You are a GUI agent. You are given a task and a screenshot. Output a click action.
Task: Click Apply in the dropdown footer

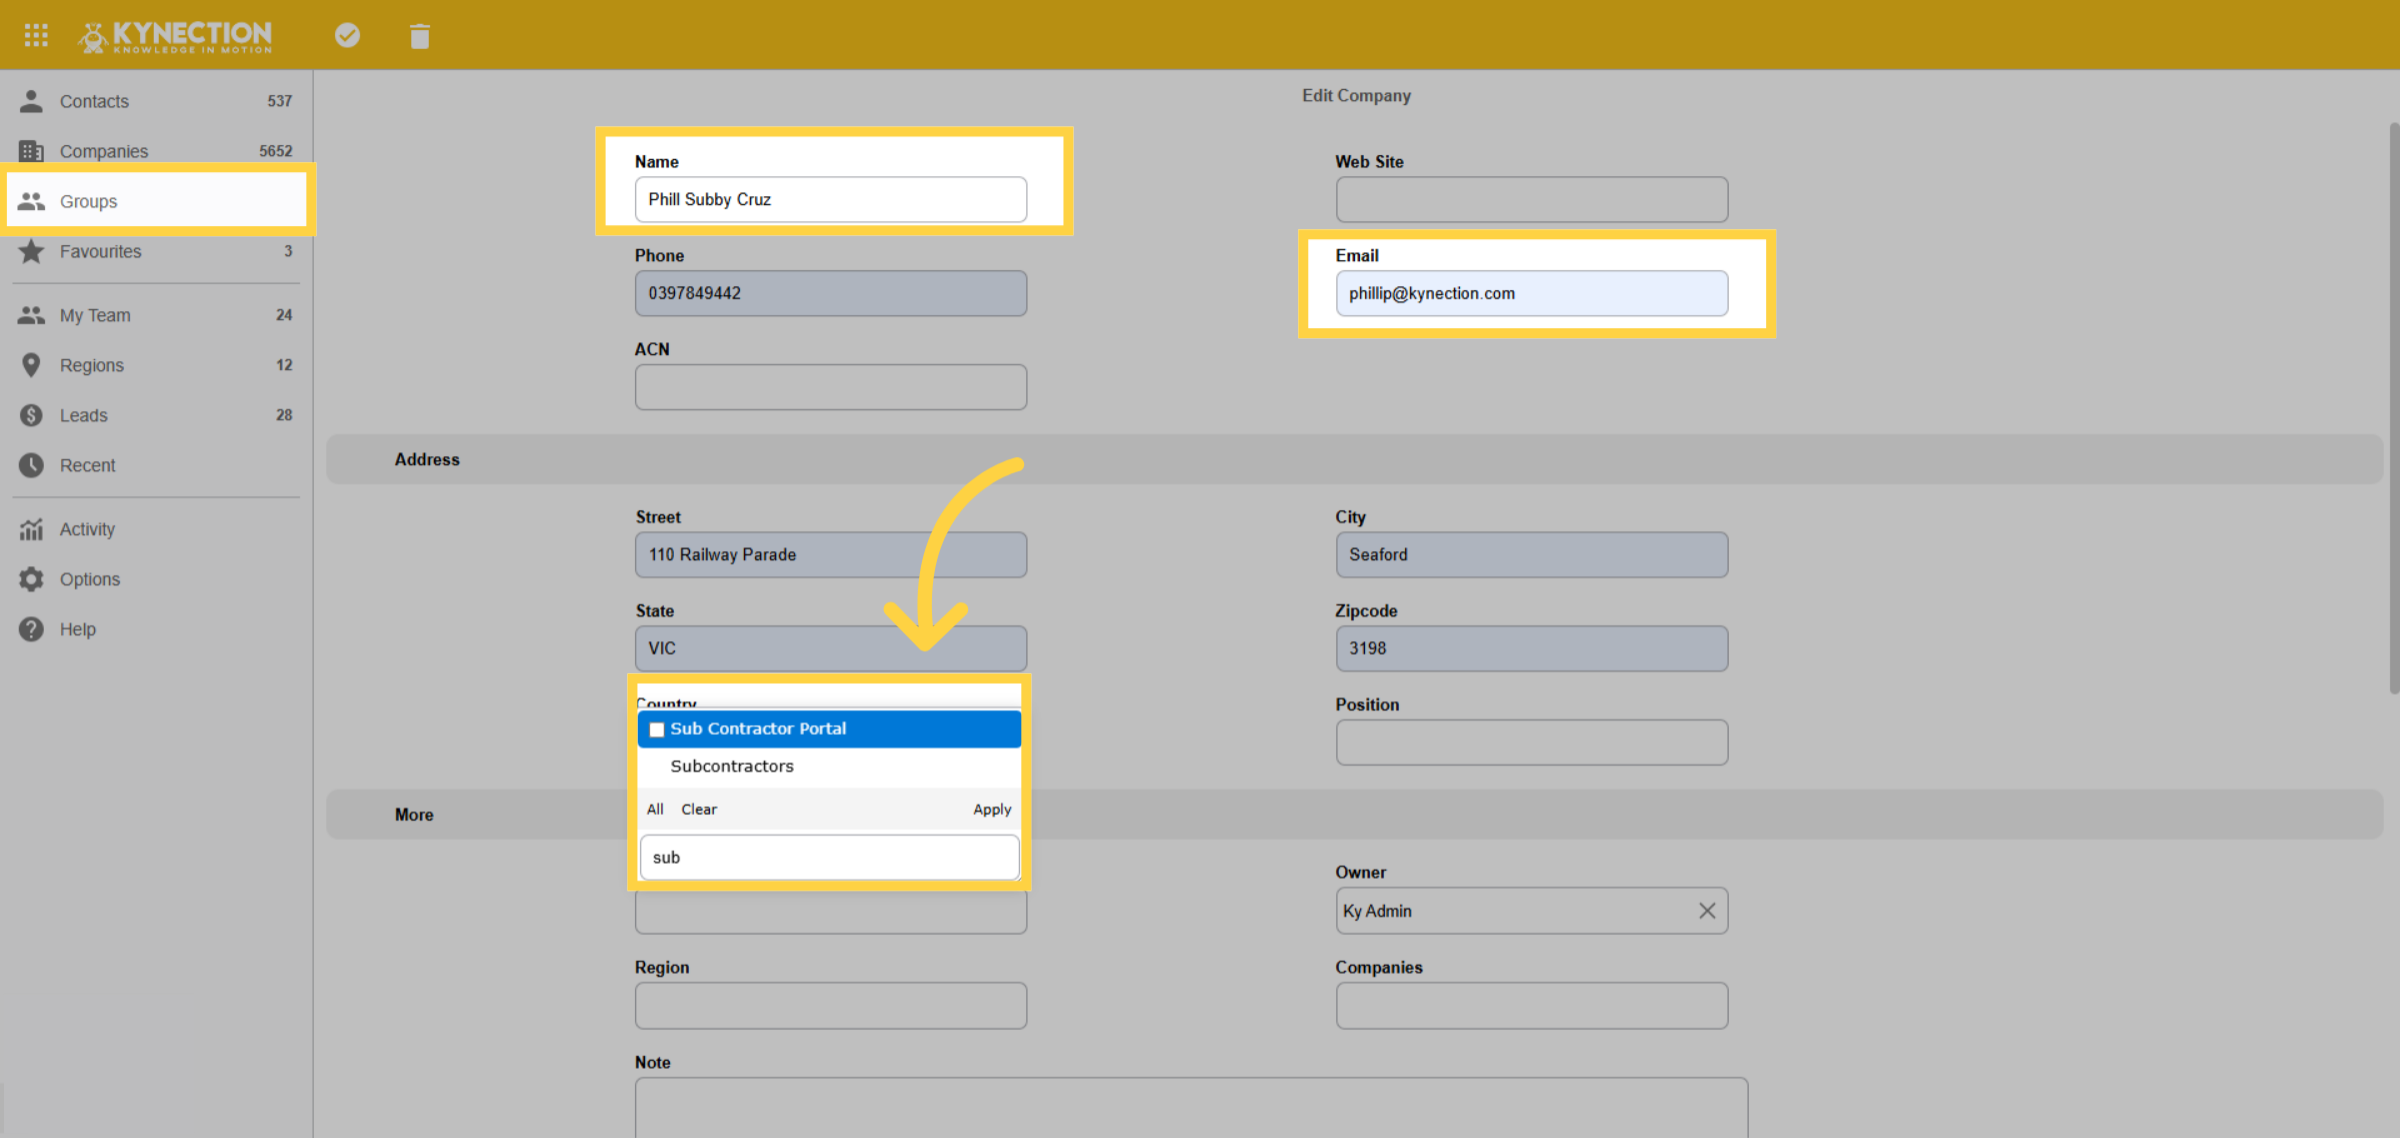tap(992, 809)
